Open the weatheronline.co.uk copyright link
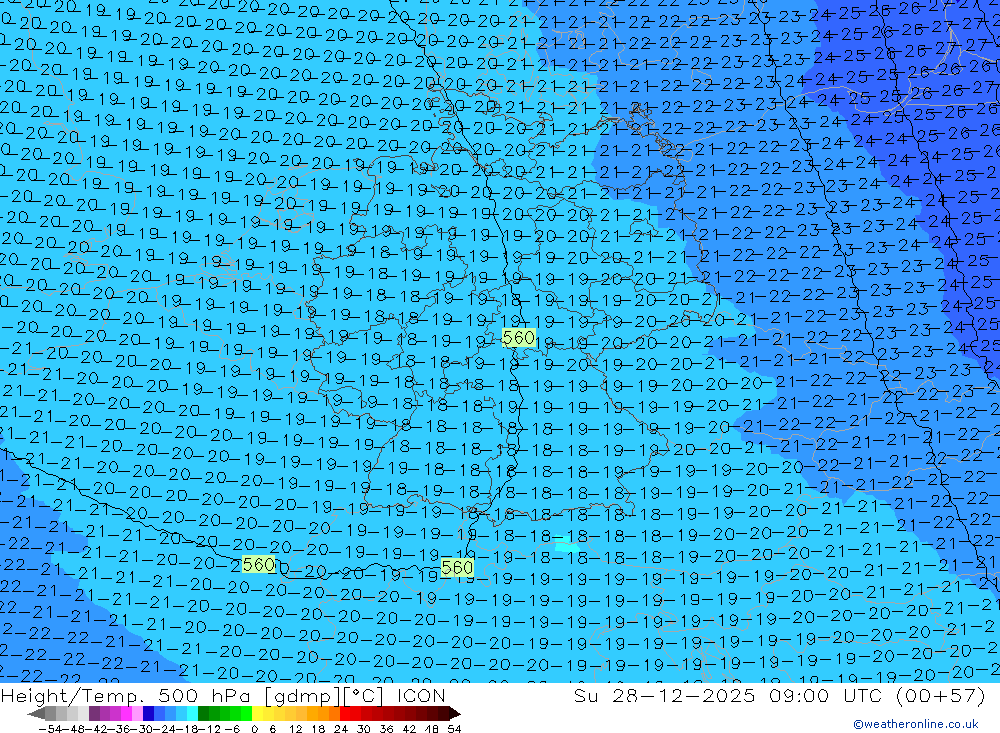The height and width of the screenshot is (733, 1000). pos(916,724)
